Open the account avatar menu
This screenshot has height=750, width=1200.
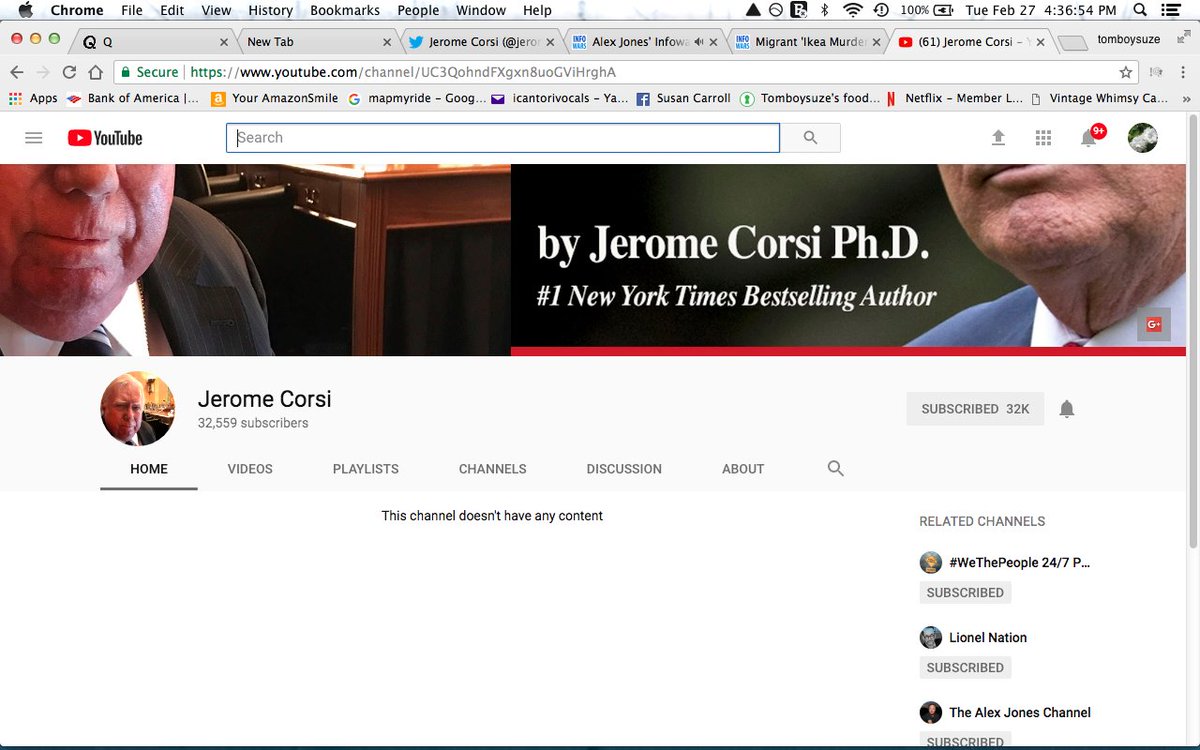1142,138
